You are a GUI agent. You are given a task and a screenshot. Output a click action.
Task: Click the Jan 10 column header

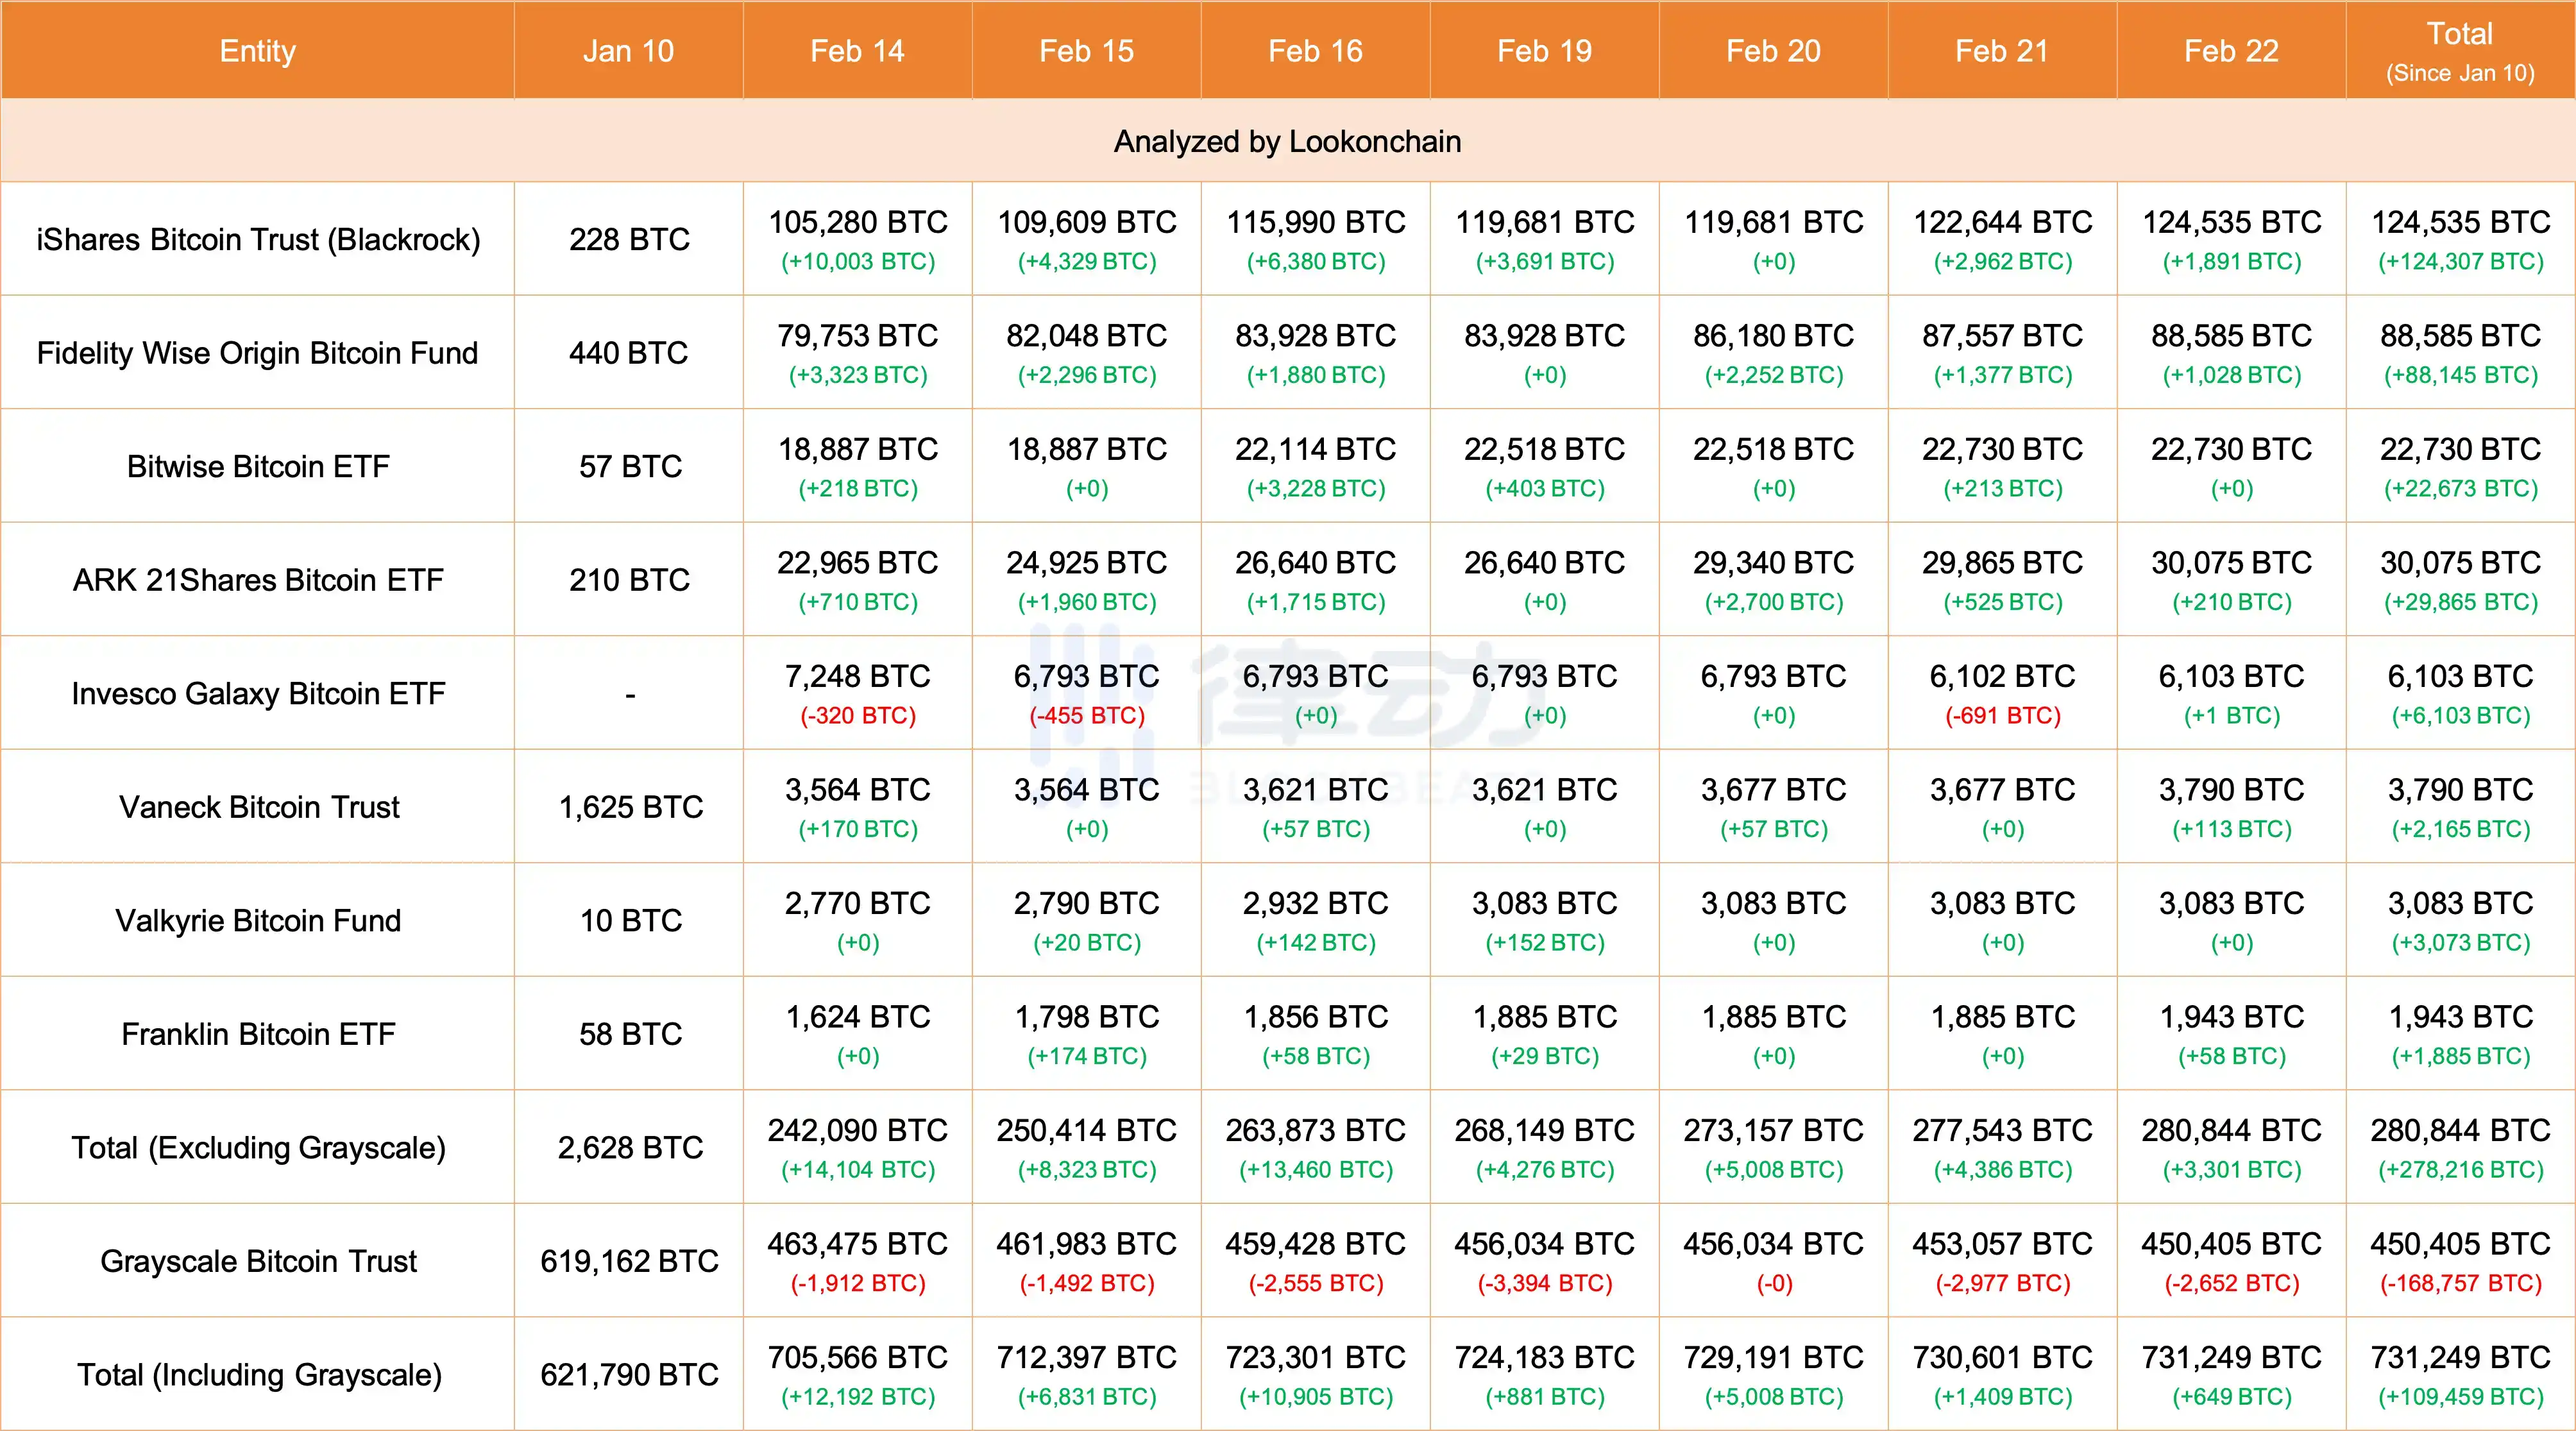[628, 51]
